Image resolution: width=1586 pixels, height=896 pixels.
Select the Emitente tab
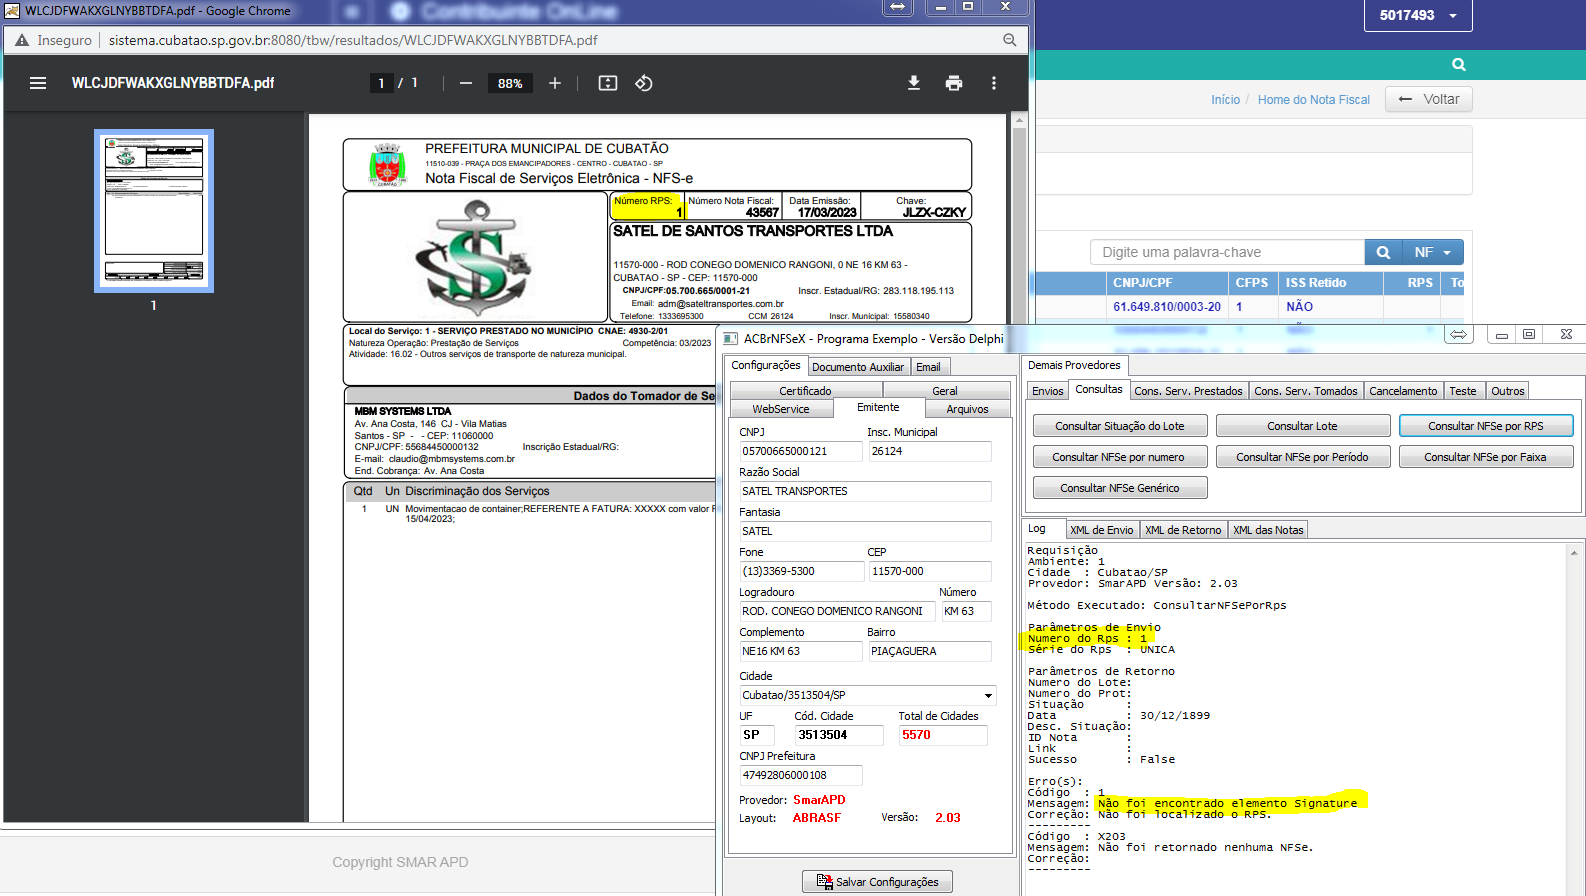point(878,408)
